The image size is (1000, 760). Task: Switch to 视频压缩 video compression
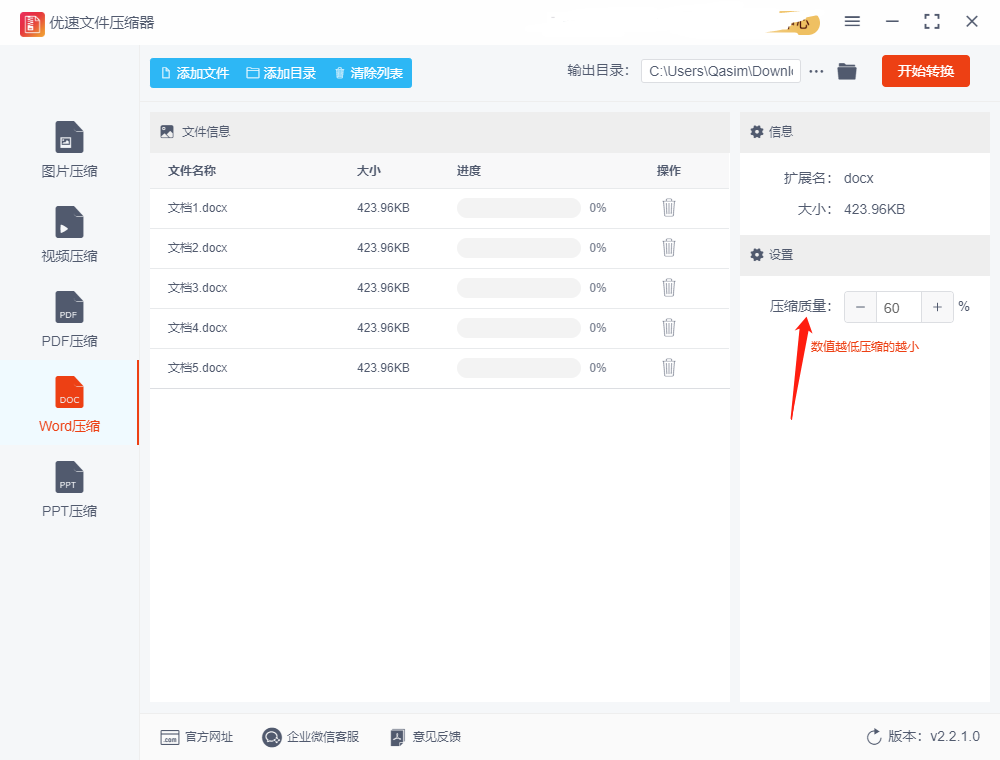point(69,235)
